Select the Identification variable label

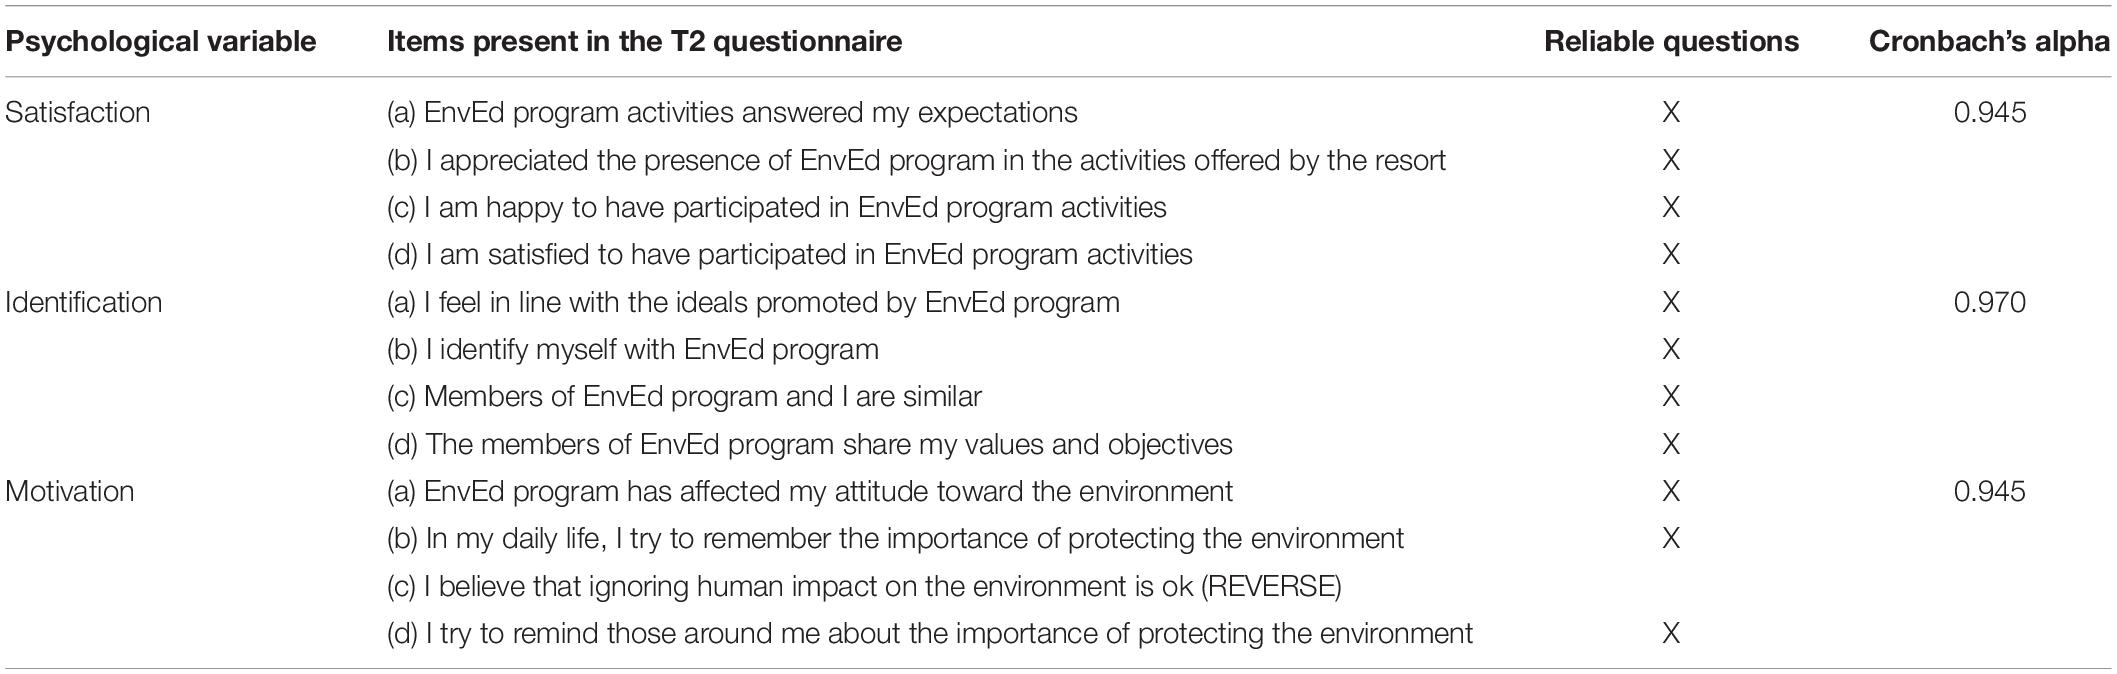pyautogui.click(x=84, y=302)
